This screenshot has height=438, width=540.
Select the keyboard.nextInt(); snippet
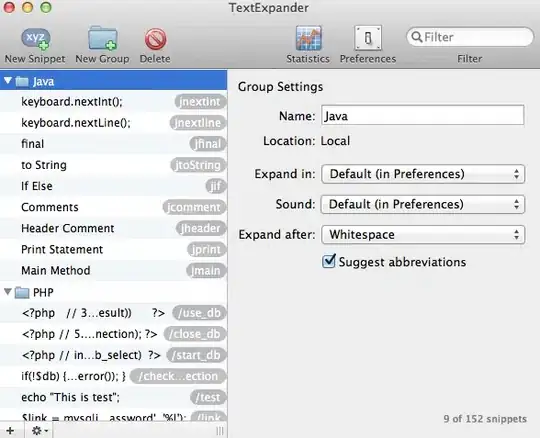114,102
